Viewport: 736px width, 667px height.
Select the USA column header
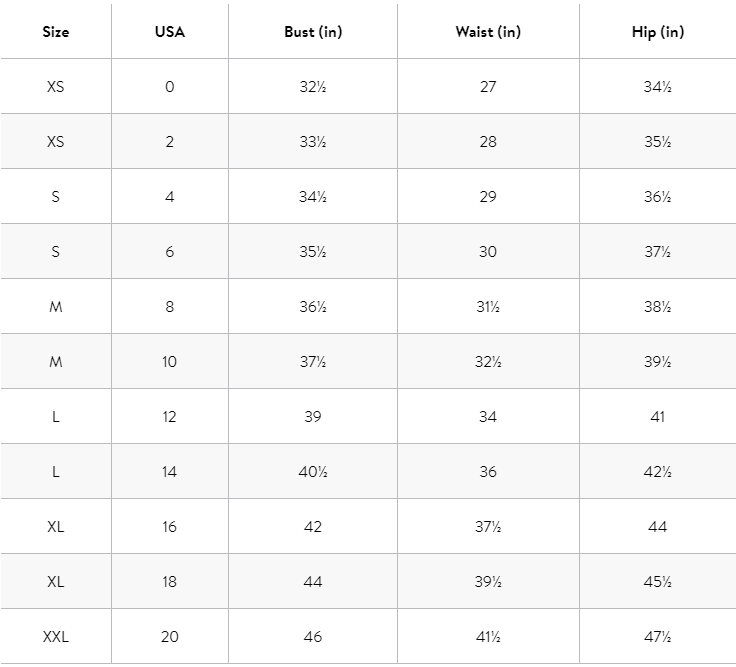pyautogui.click(x=169, y=32)
